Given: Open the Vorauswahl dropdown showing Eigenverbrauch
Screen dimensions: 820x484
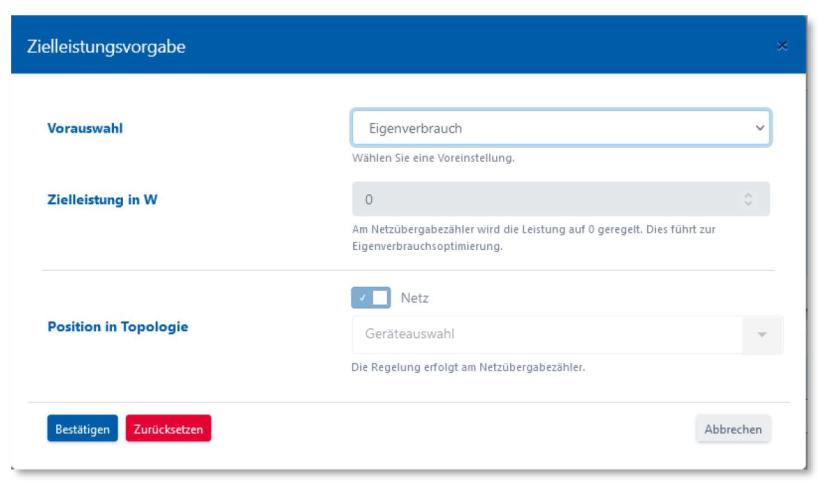Looking at the screenshot, I should point(561,128).
